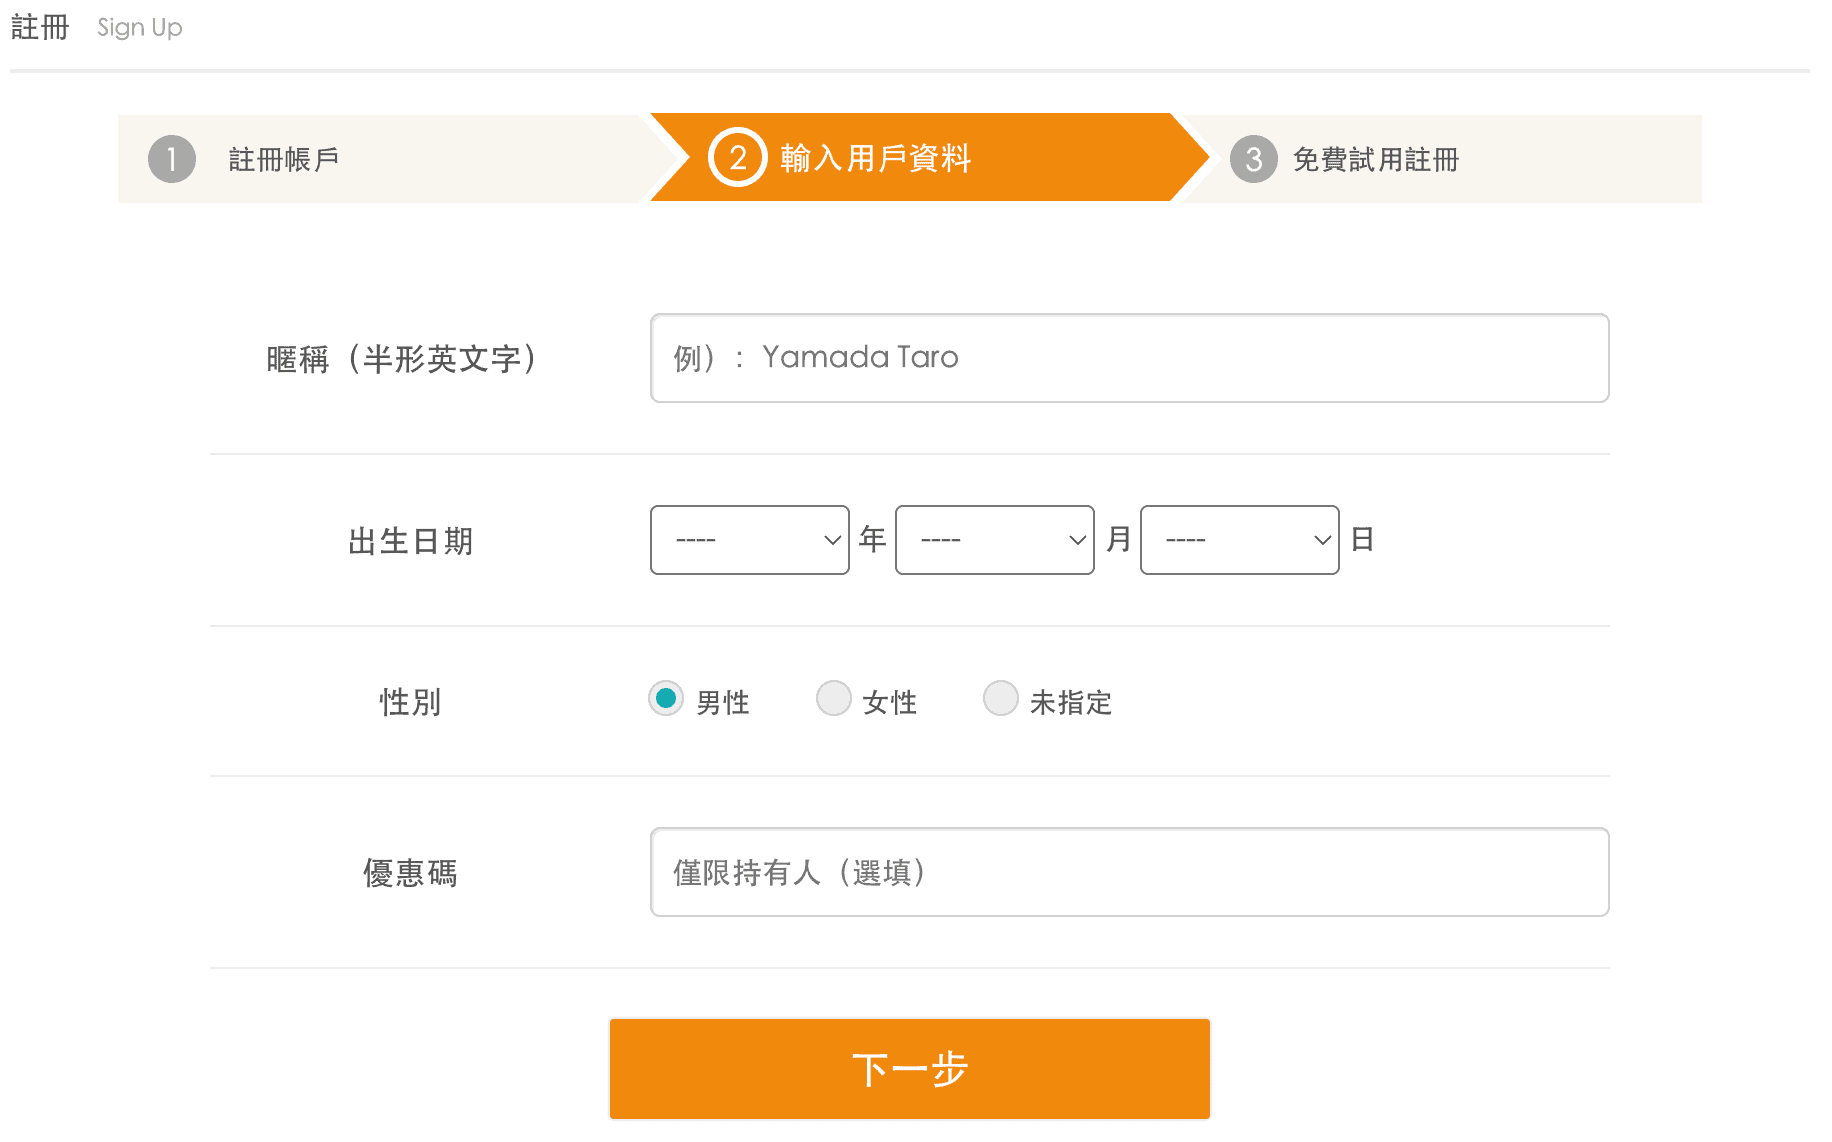This screenshot has height=1142, width=1832.
Task: Click the step 3 免費試用註冊 circle icon
Action: (1253, 158)
